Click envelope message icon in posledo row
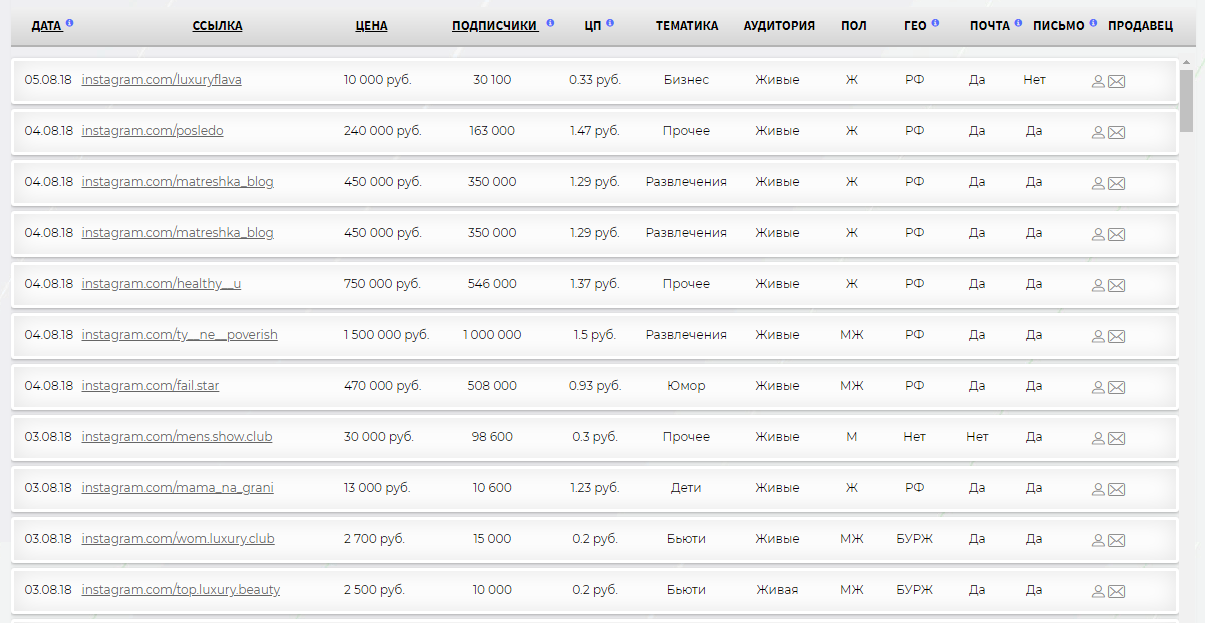The height and width of the screenshot is (623, 1205). 1117,132
